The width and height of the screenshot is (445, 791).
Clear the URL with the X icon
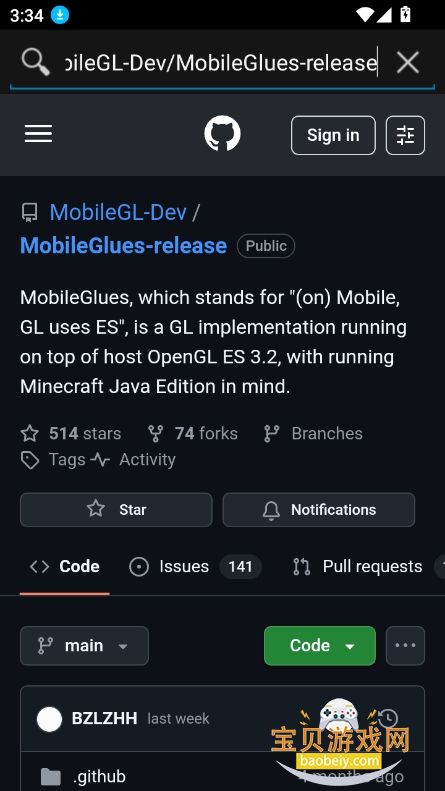coord(408,63)
